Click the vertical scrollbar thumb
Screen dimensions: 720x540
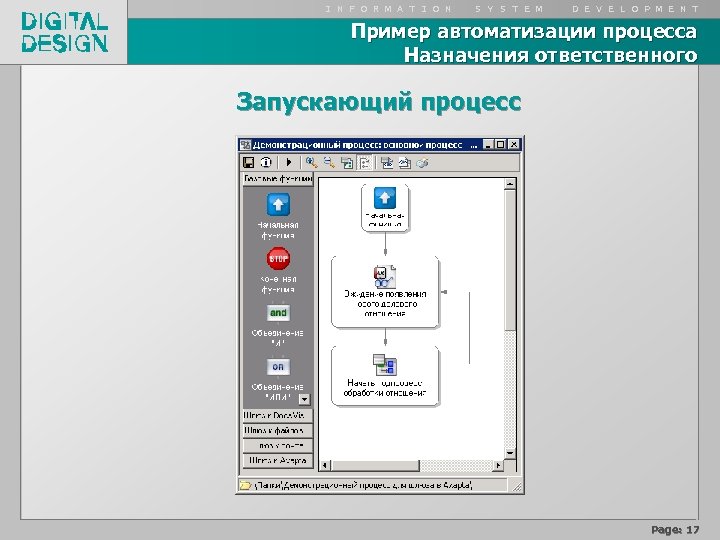pos(510,260)
